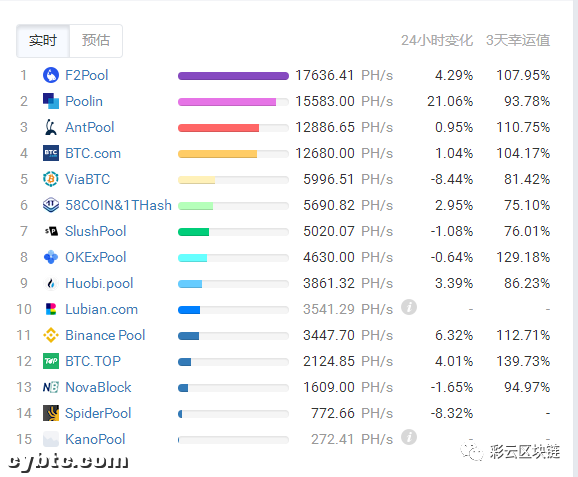578x477 pixels.
Task: Click Binance Pool's 112.71% luck value
Action: coord(523,335)
